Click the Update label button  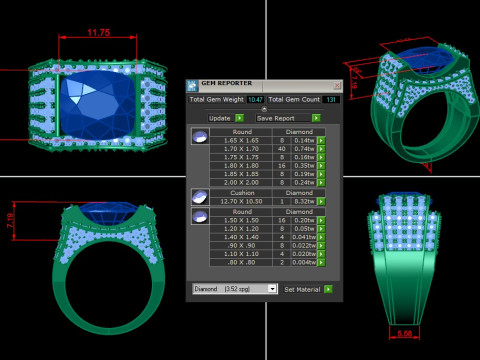pos(220,118)
